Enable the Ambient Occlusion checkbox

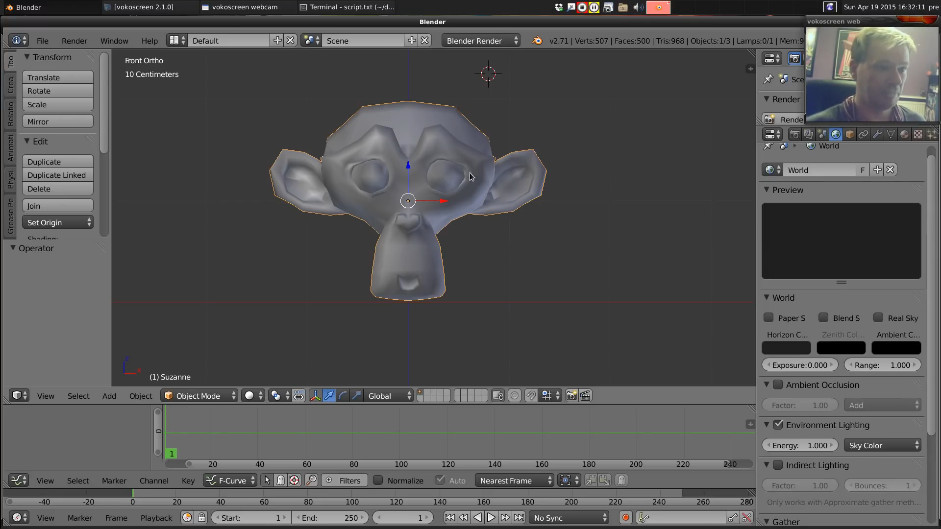click(778, 385)
